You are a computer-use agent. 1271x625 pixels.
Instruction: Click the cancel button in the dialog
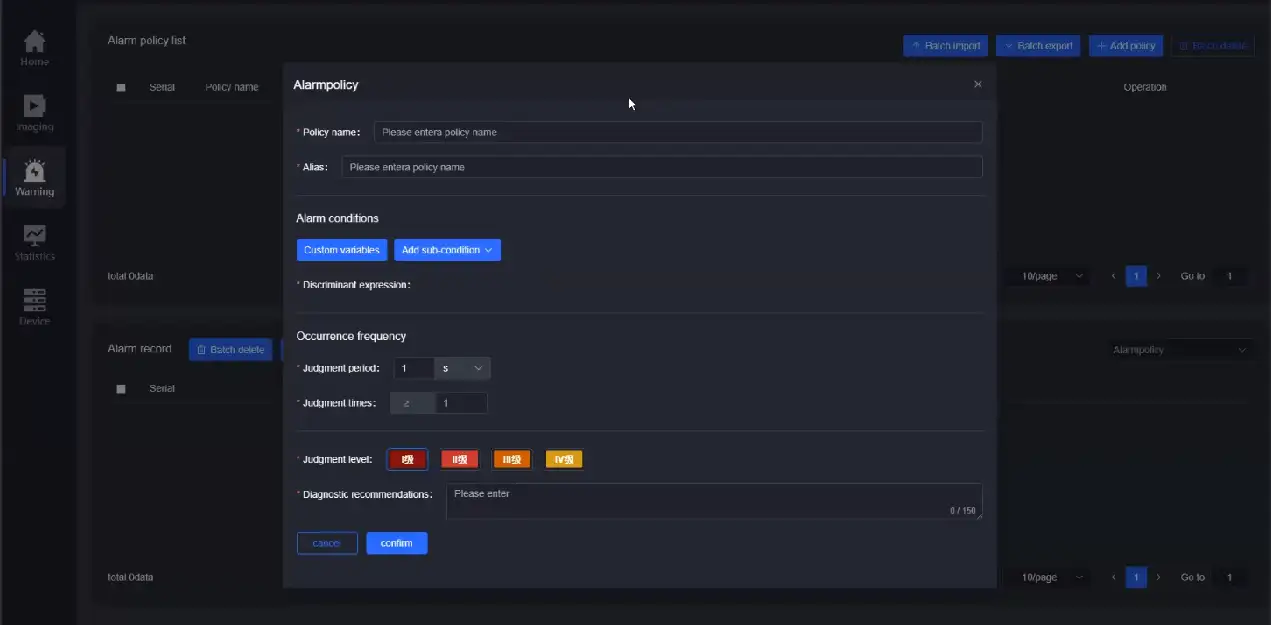pyautogui.click(x=327, y=542)
